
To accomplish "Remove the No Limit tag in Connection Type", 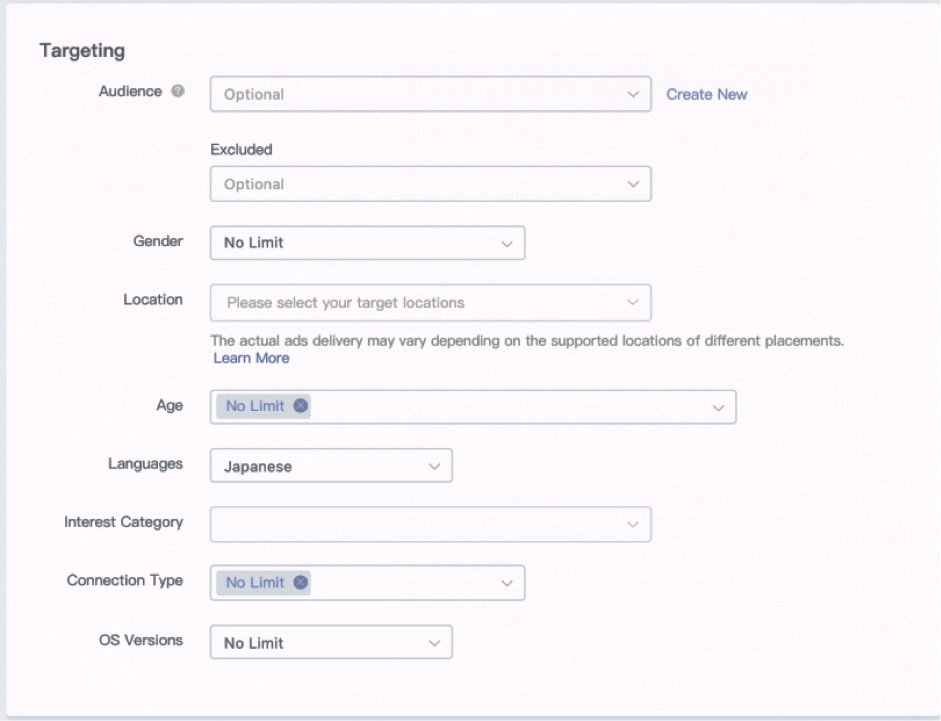I will [301, 582].
